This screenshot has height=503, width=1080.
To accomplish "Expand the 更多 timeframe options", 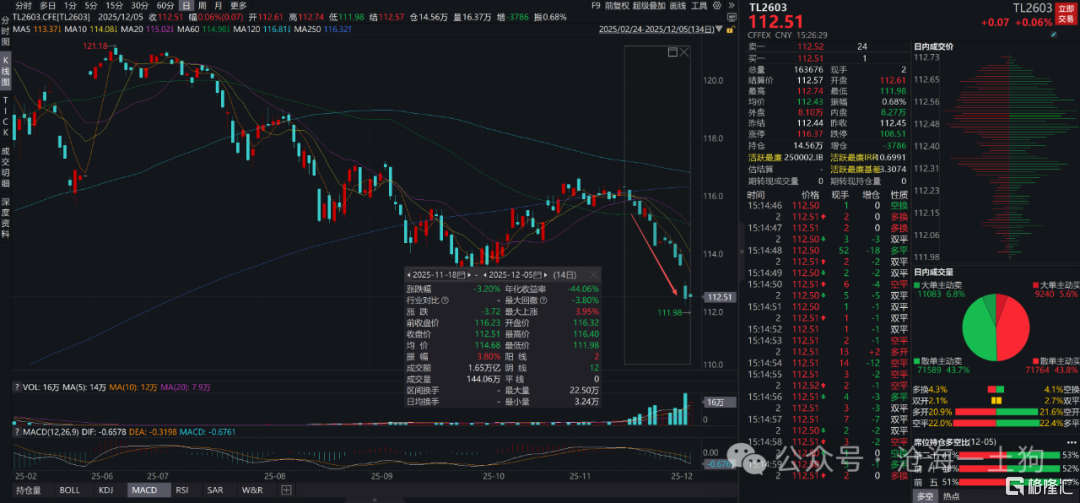I will click(238, 5).
